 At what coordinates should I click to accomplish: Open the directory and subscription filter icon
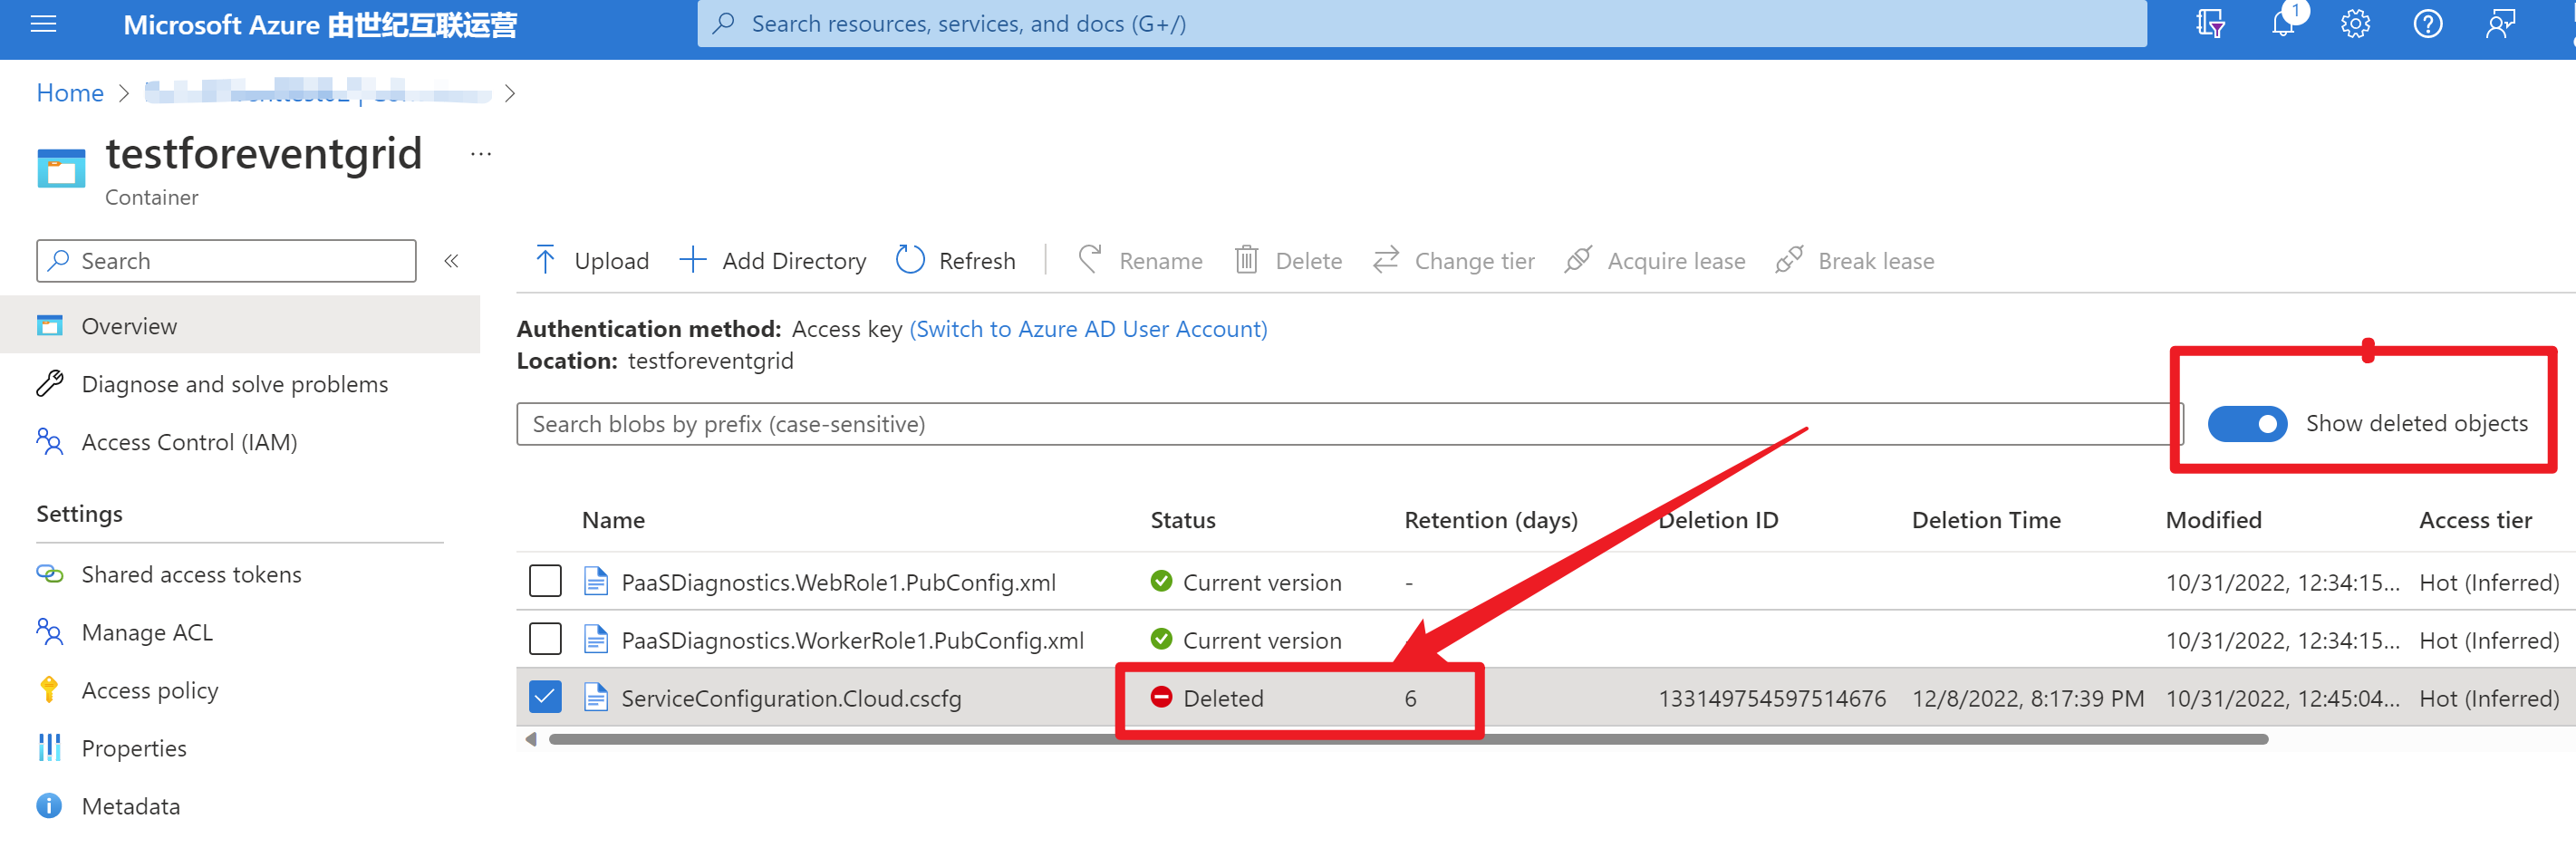2209,24
